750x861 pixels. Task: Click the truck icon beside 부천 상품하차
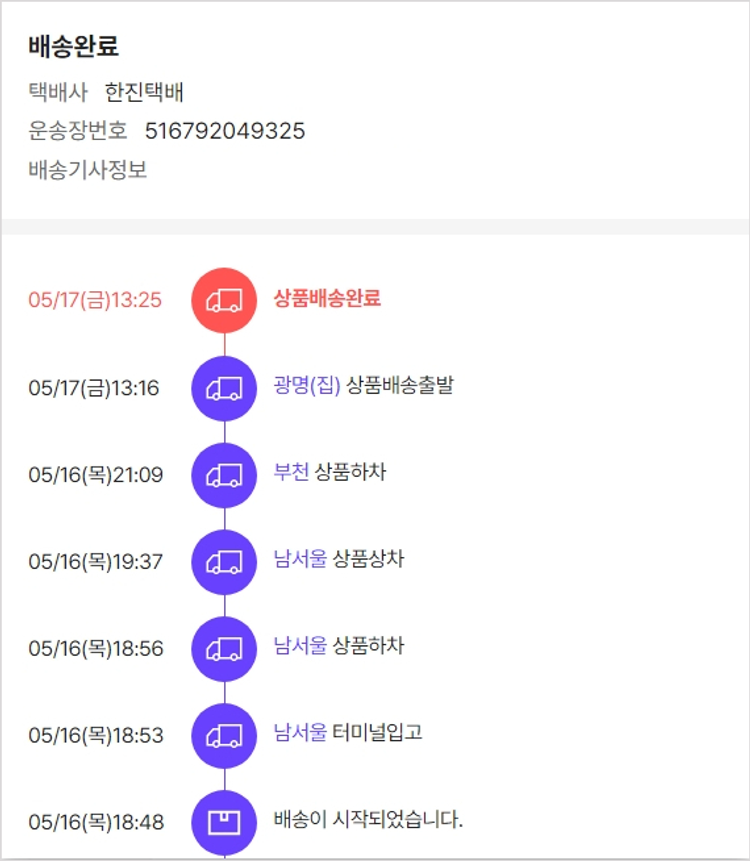tap(224, 475)
